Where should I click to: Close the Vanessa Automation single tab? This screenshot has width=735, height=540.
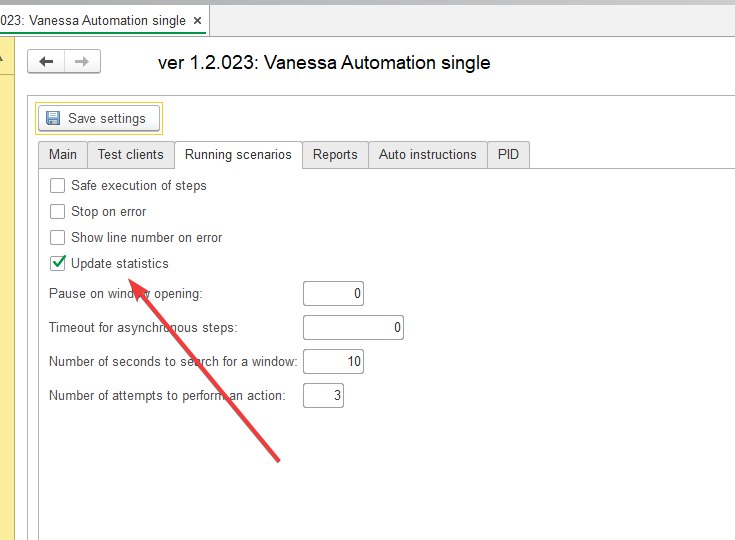tap(198, 21)
